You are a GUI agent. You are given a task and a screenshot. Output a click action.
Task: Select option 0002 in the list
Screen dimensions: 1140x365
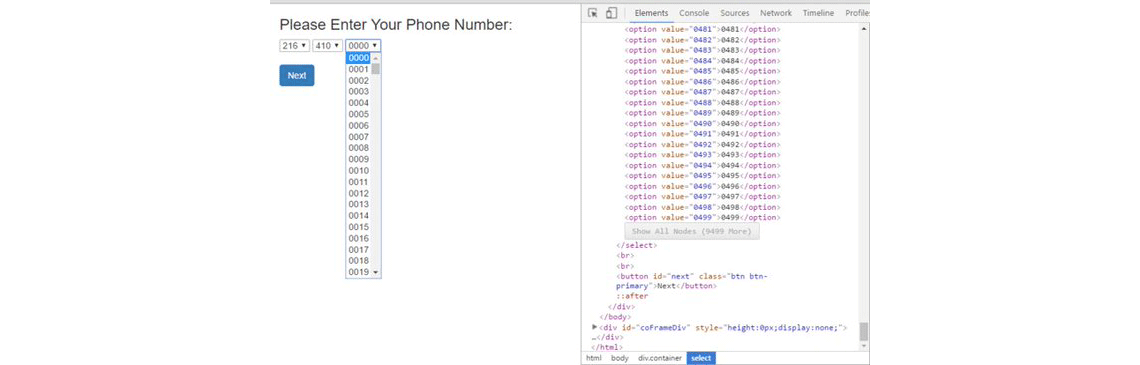[x=358, y=81]
